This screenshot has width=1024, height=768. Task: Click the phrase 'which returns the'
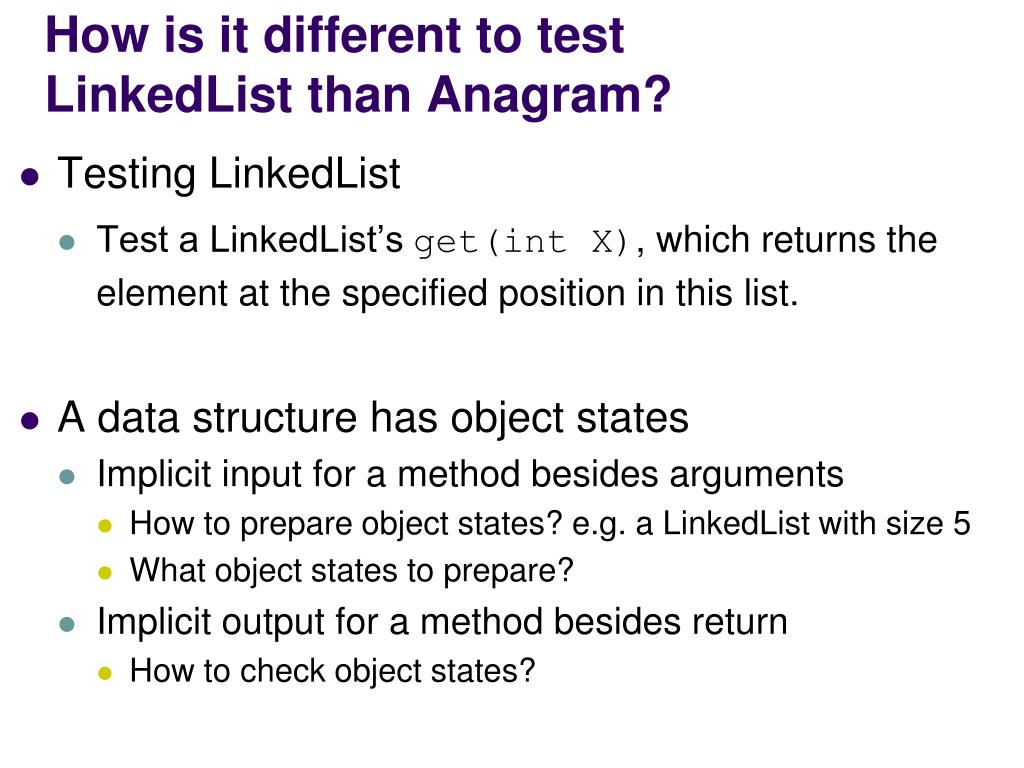tap(797, 240)
